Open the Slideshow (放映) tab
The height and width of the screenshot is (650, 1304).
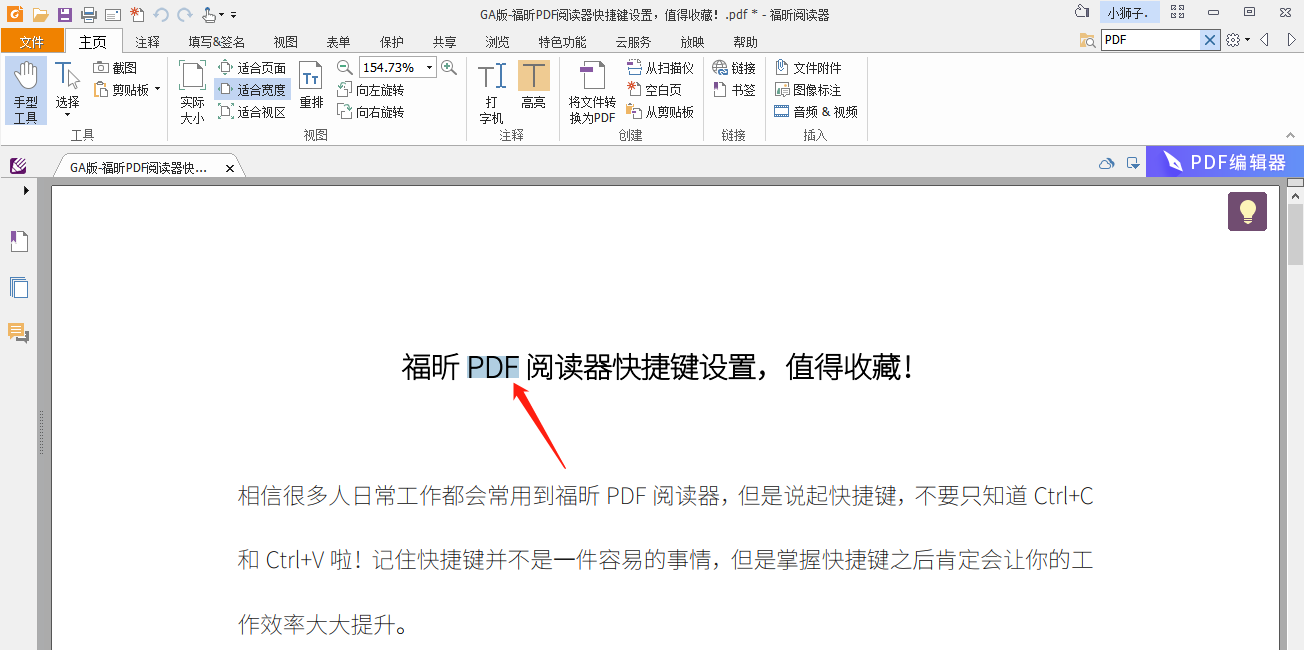pyautogui.click(x=692, y=42)
